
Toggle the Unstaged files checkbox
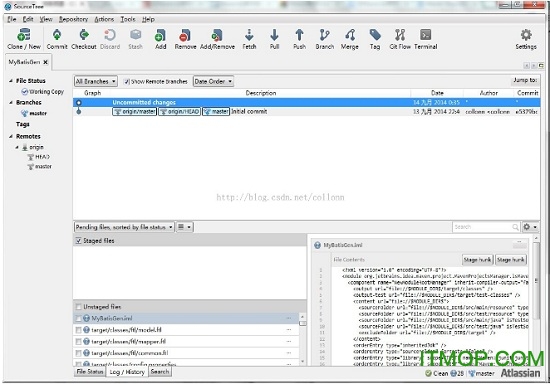tap(79, 307)
